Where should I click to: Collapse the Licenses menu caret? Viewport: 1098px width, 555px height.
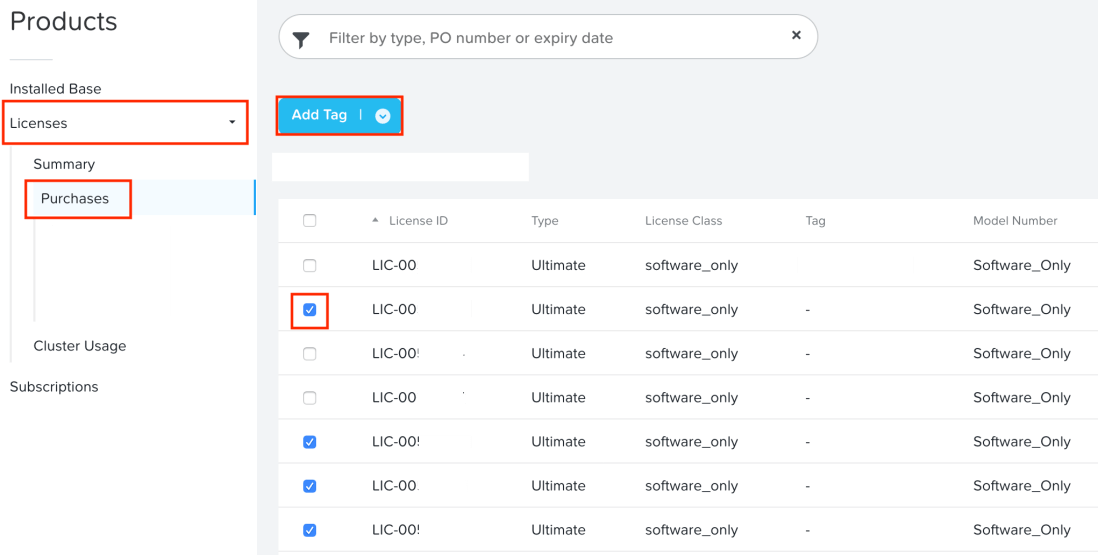[x=232, y=123]
